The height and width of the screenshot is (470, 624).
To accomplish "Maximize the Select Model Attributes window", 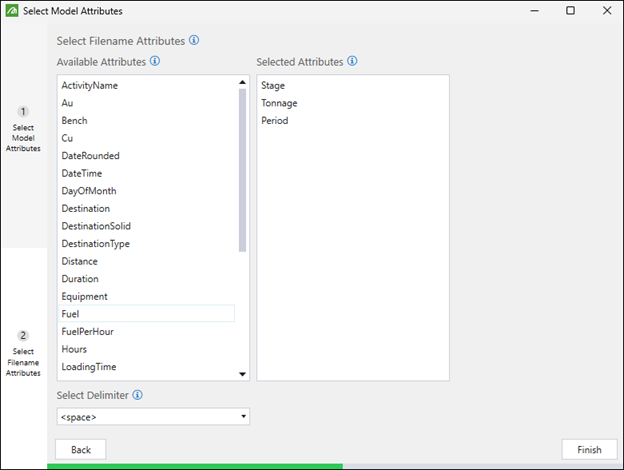I will (570, 11).
